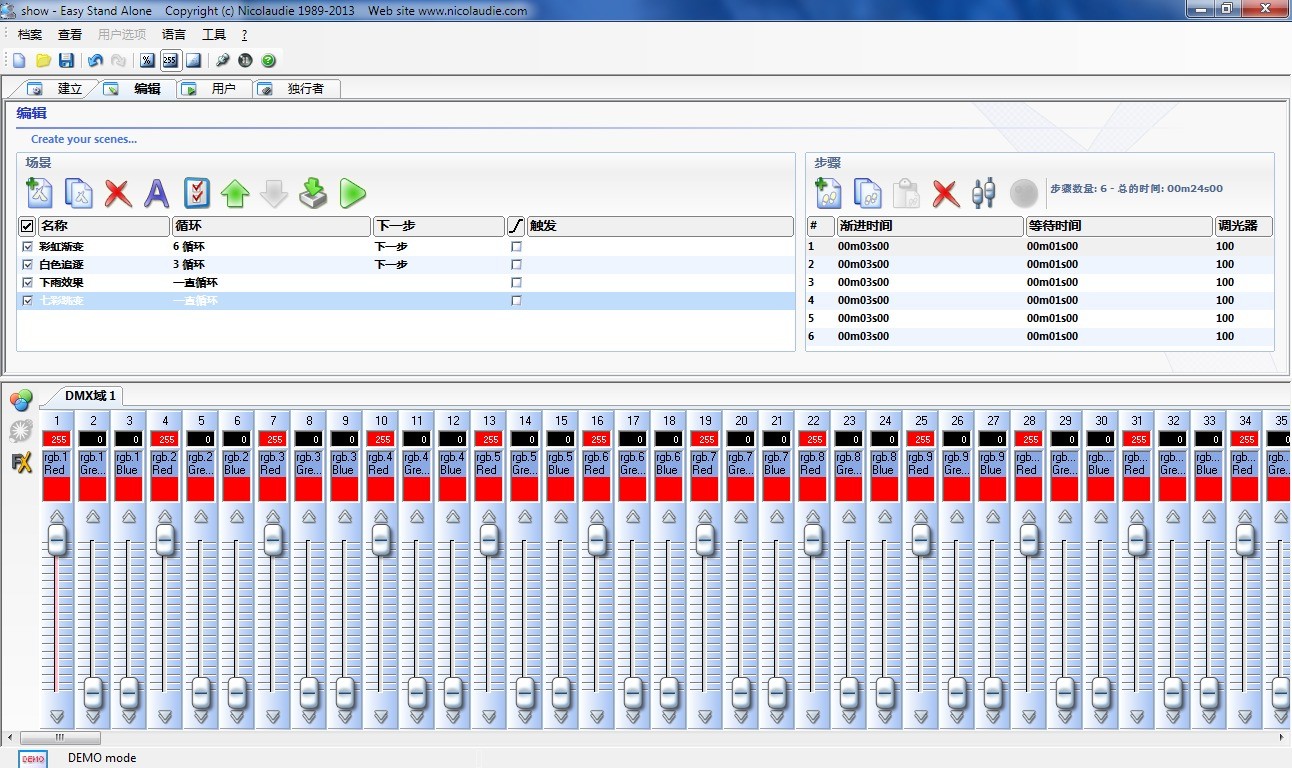Screen dimensions: 1292x768
Task: Open the 工具 menu
Action: pyautogui.click(x=214, y=35)
